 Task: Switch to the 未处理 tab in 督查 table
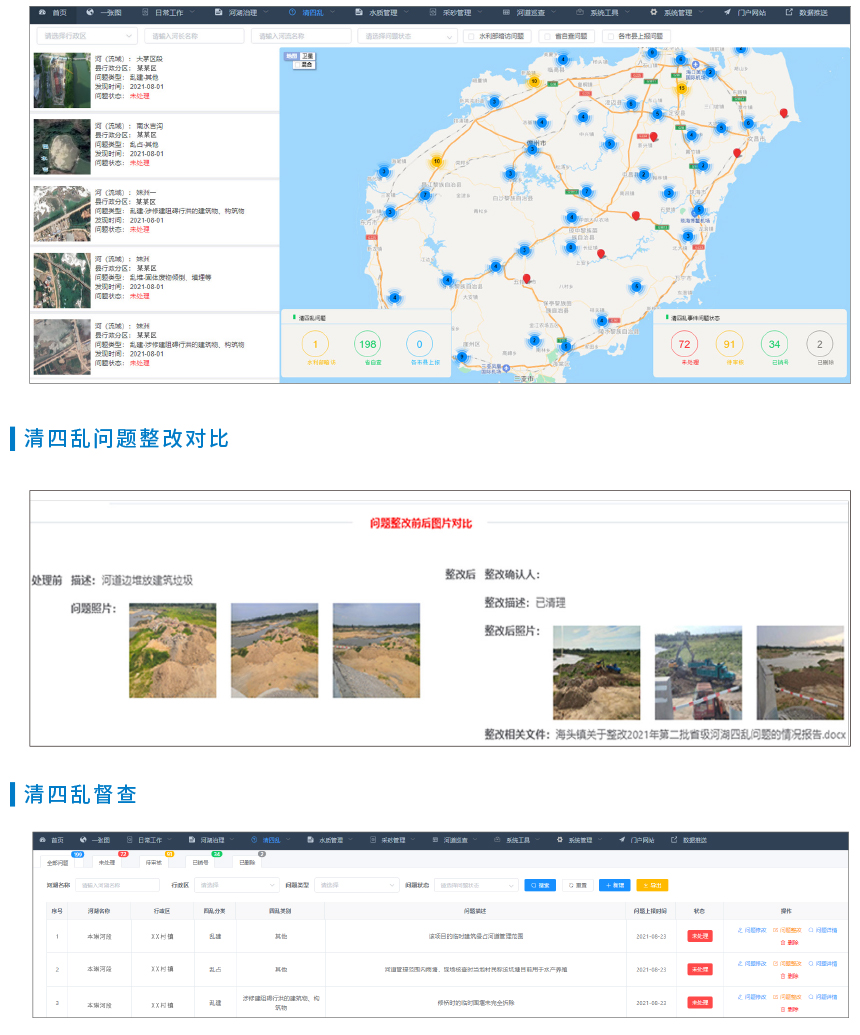point(105,861)
